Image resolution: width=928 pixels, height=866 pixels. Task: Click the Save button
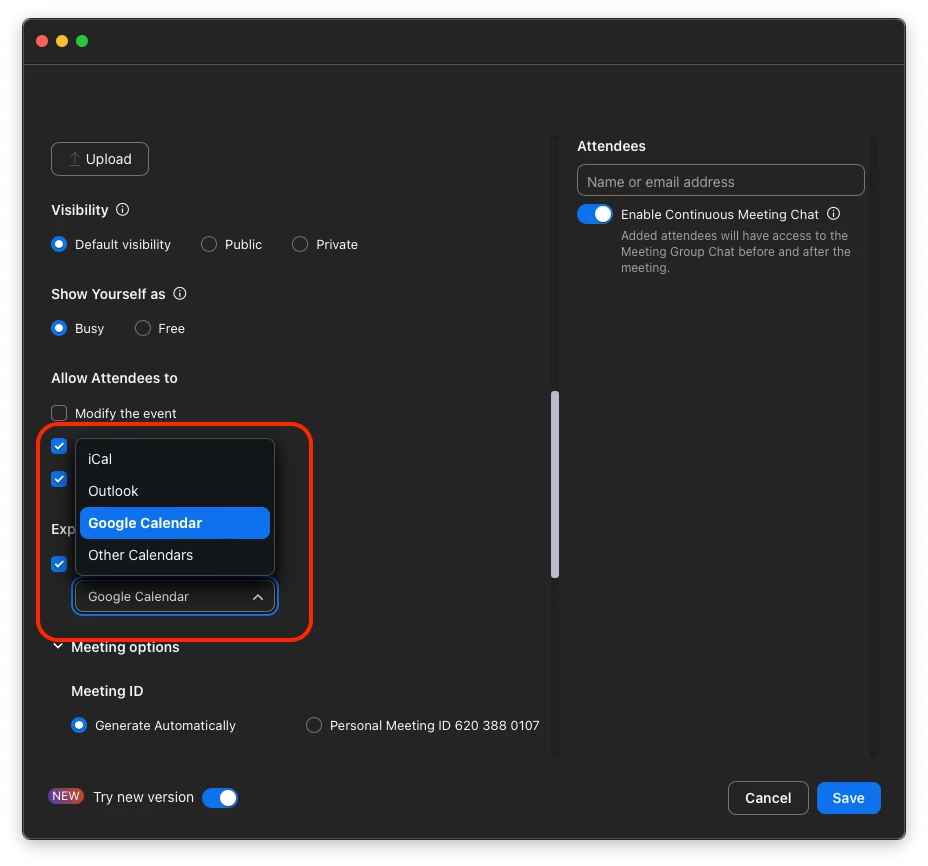point(848,798)
